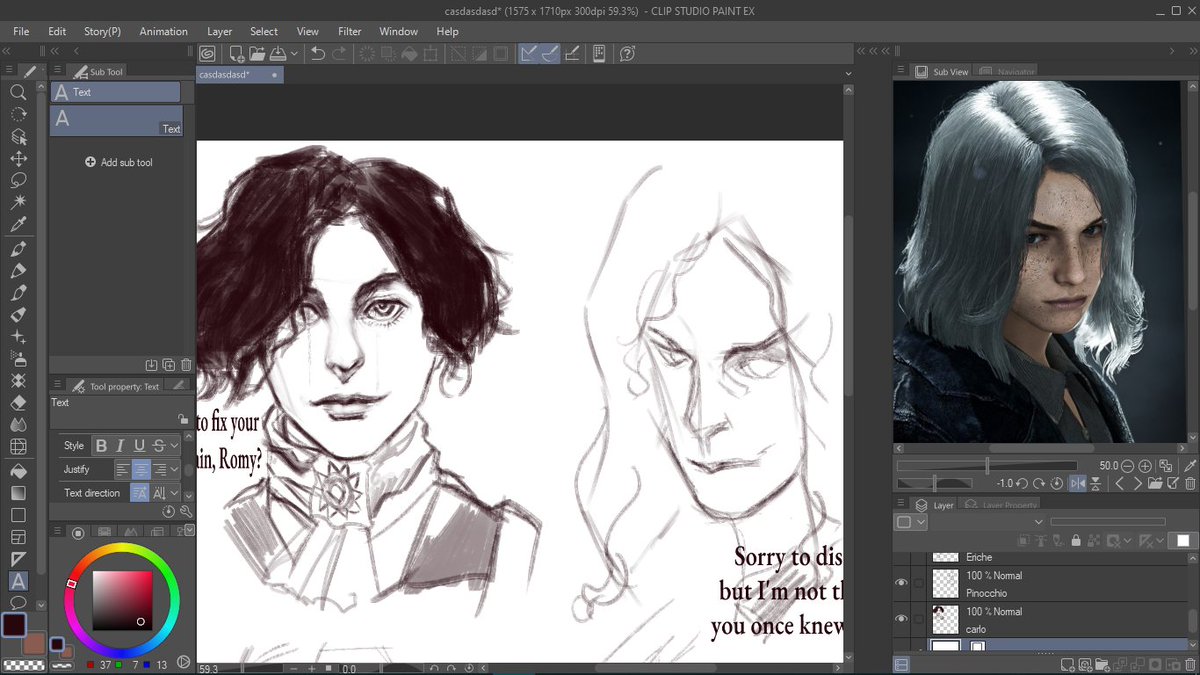Toggle Bold text style
The width and height of the screenshot is (1200, 675).
[x=100, y=446]
